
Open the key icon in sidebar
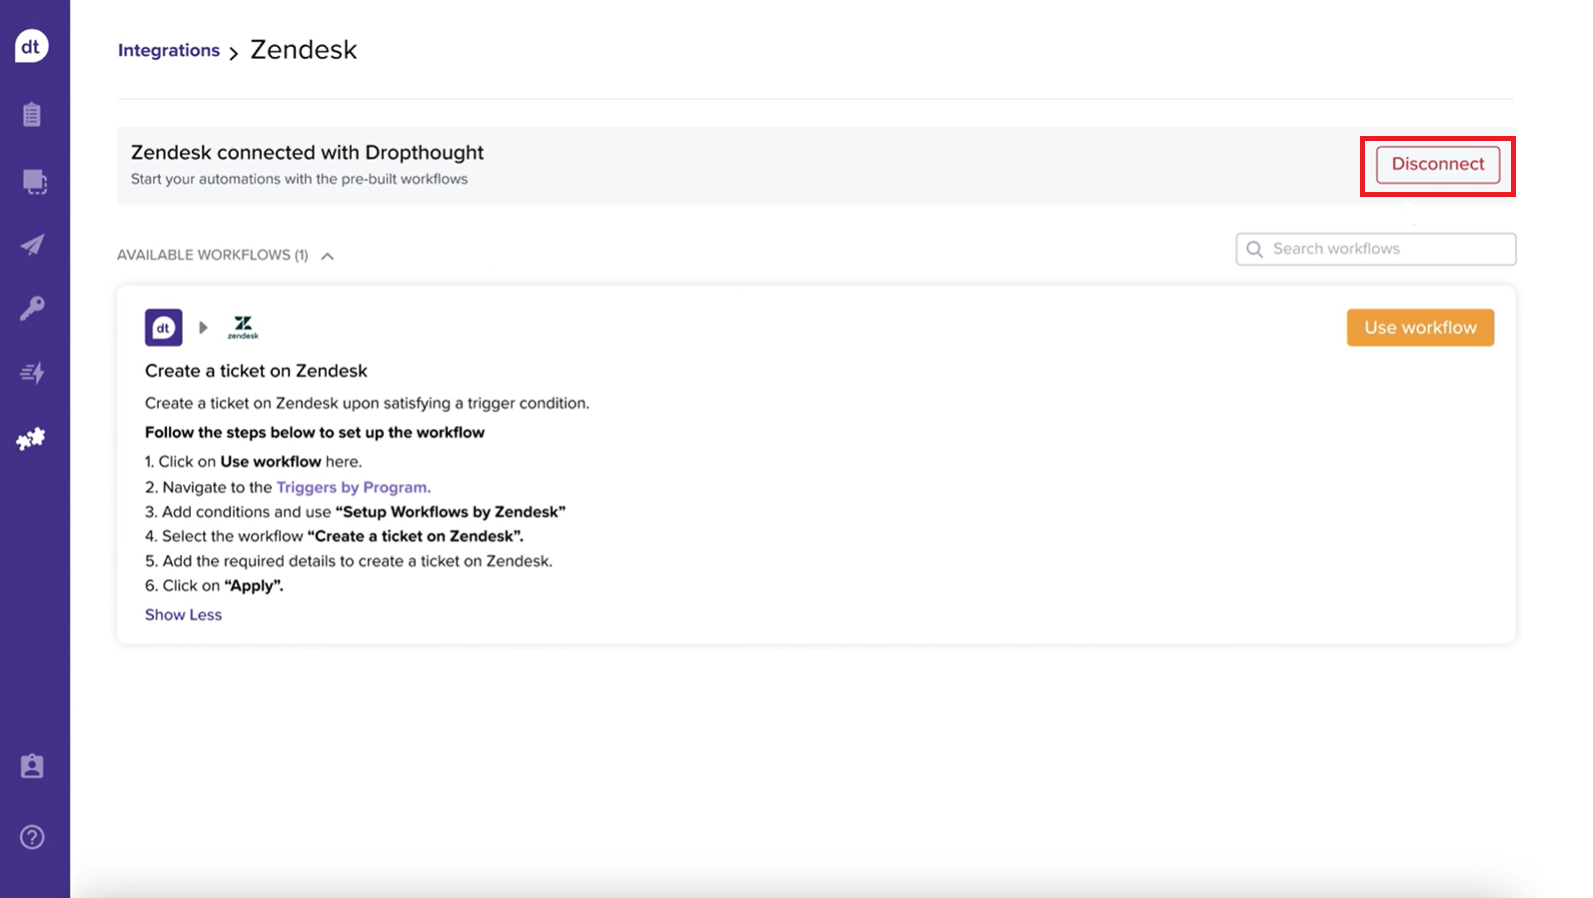pos(32,308)
